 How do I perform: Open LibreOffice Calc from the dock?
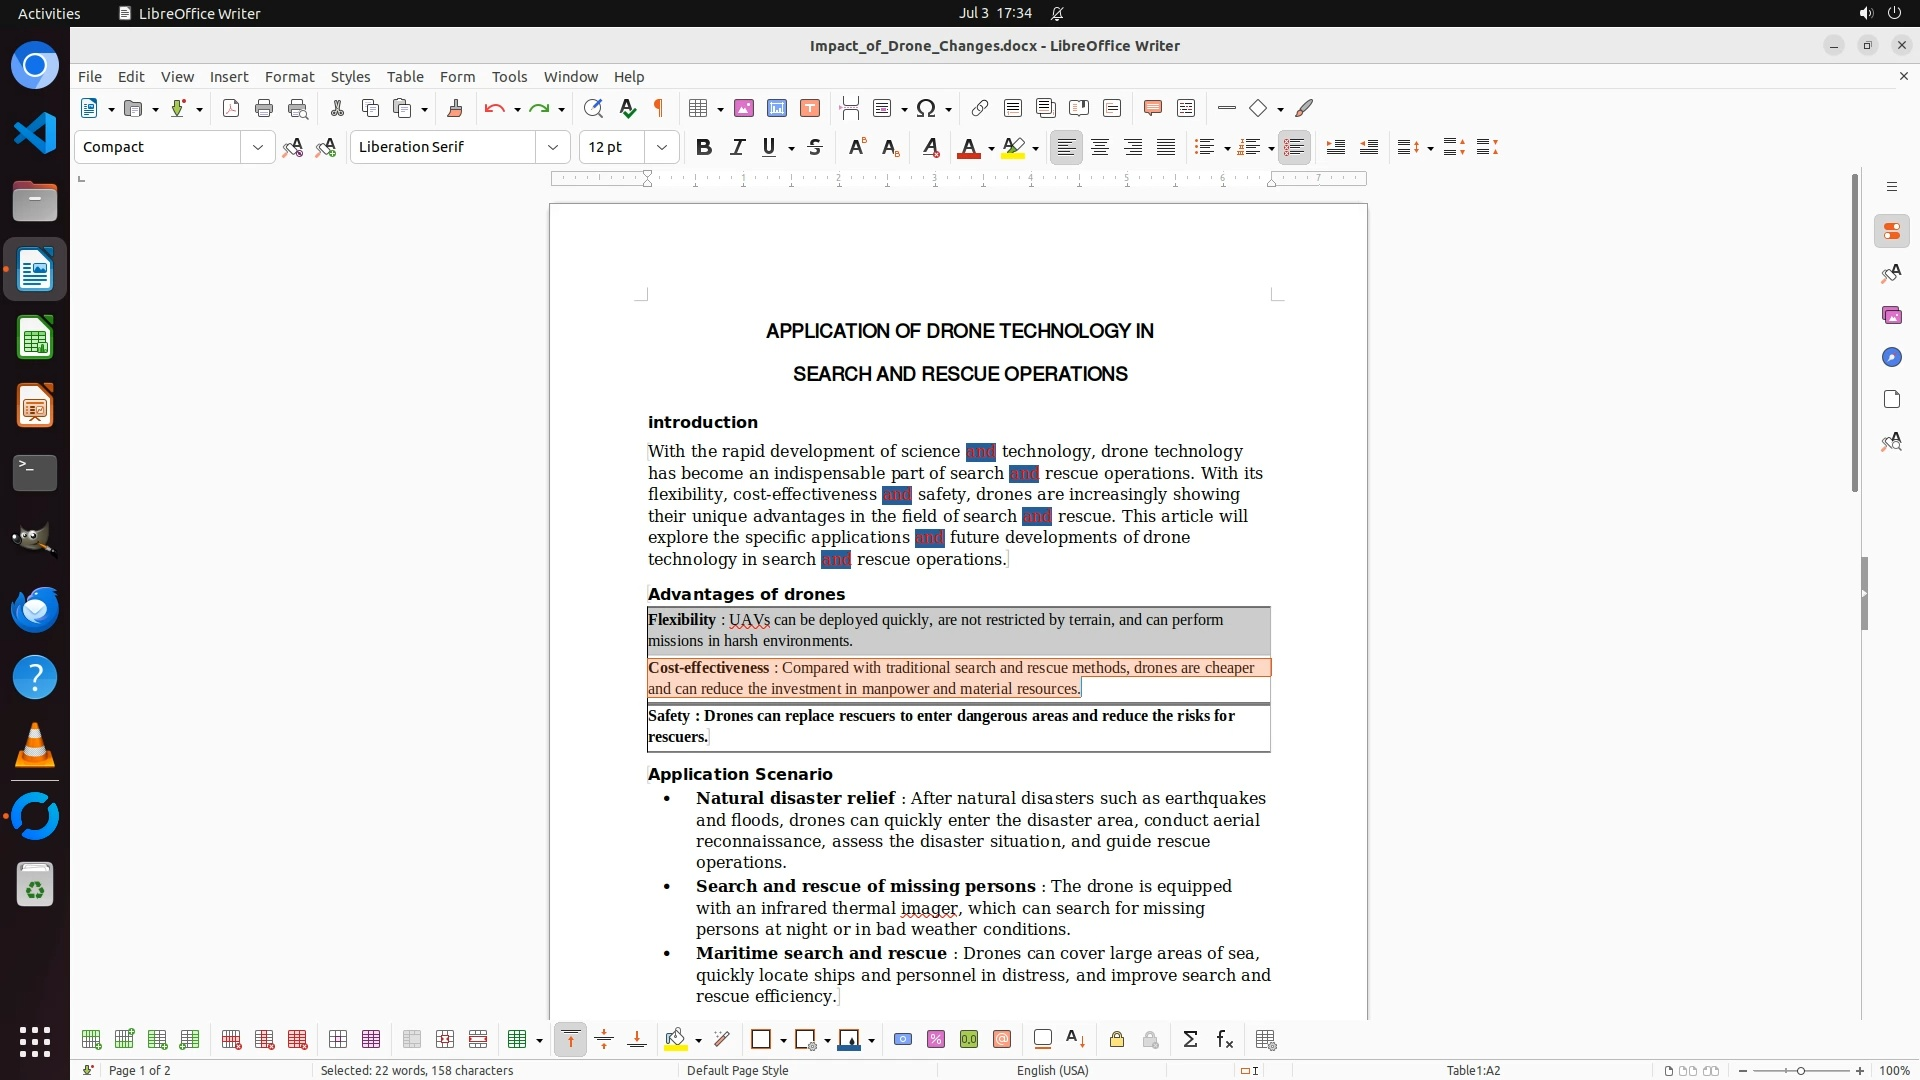coord(35,338)
